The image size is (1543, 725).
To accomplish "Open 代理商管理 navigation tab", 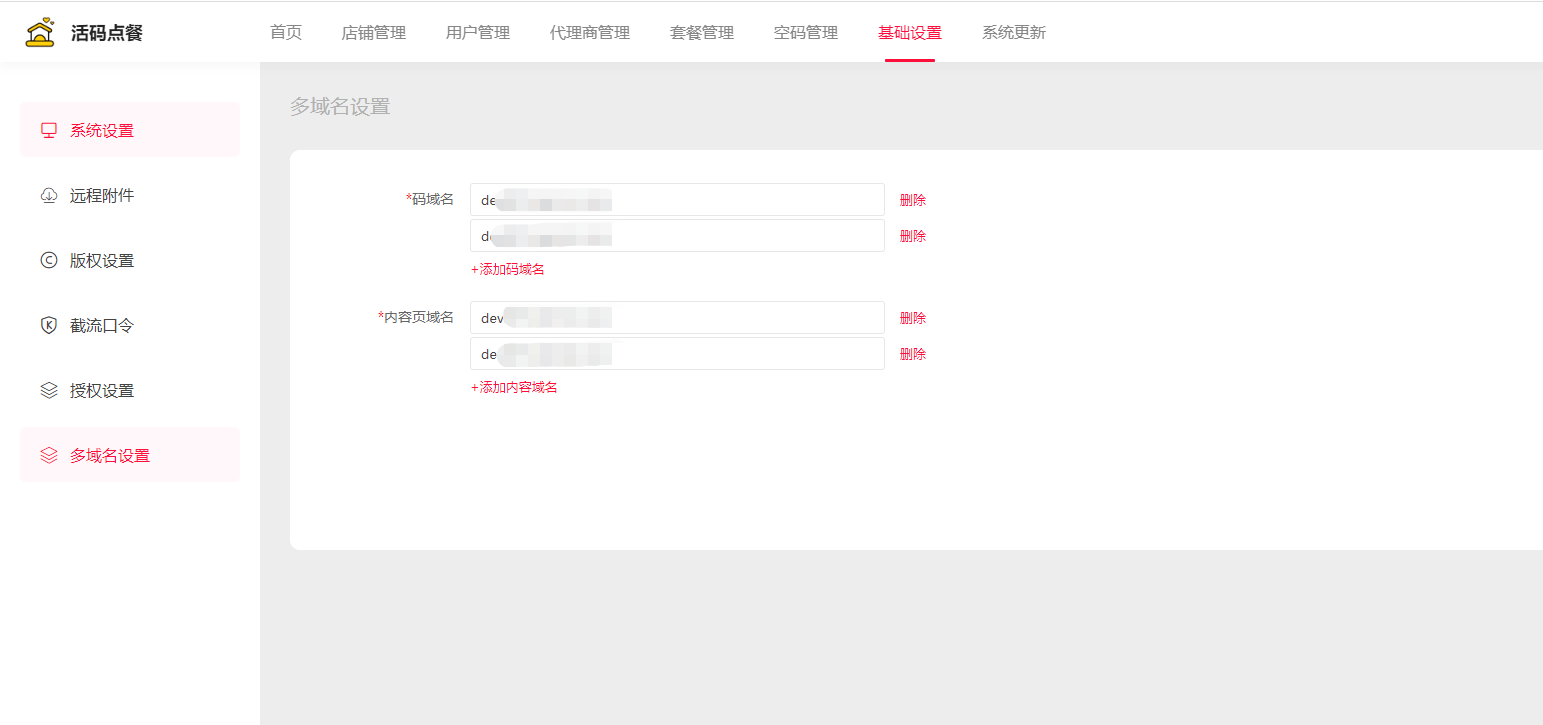I will click(x=589, y=33).
